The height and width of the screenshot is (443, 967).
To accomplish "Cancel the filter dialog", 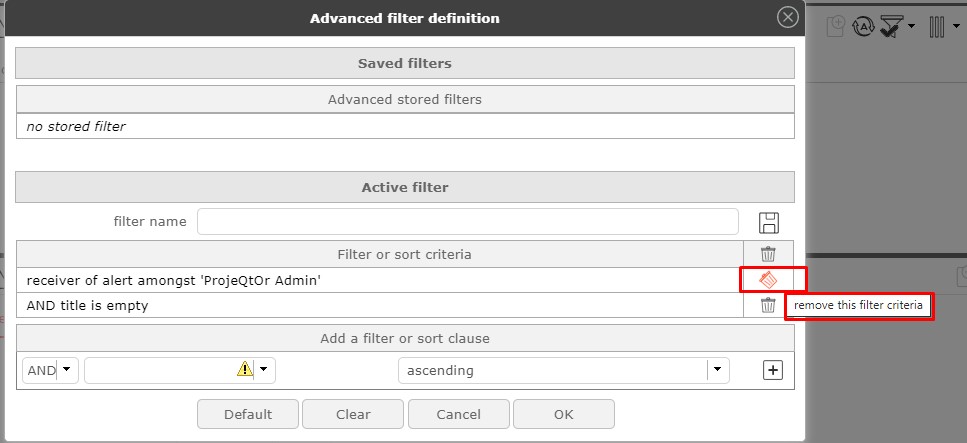I will (x=459, y=414).
